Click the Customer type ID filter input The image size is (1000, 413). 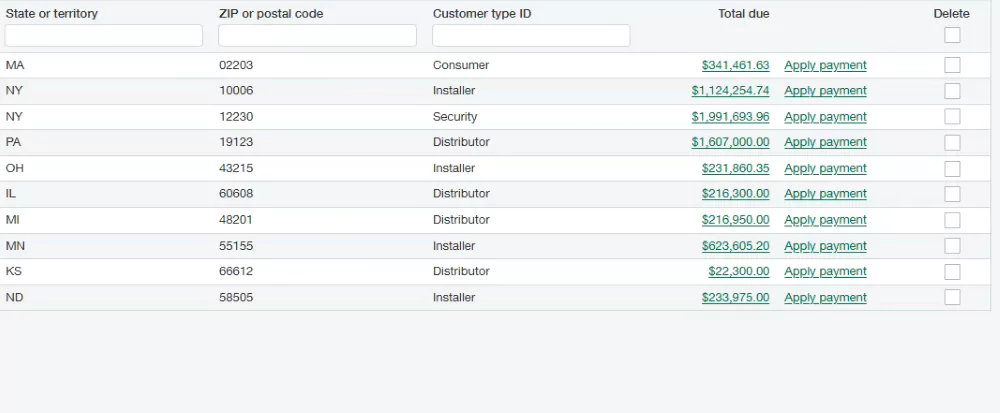pyautogui.click(x=531, y=36)
